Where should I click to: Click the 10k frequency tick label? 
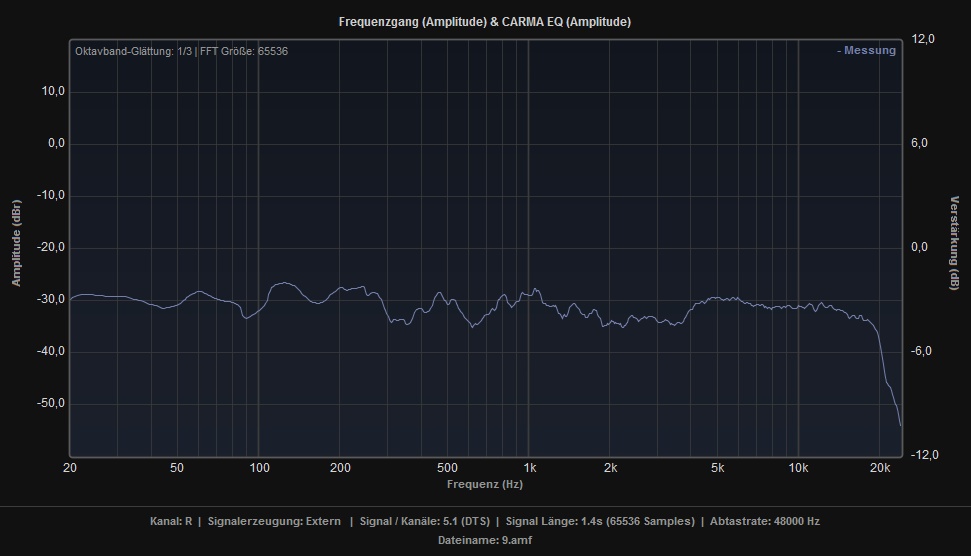798,468
